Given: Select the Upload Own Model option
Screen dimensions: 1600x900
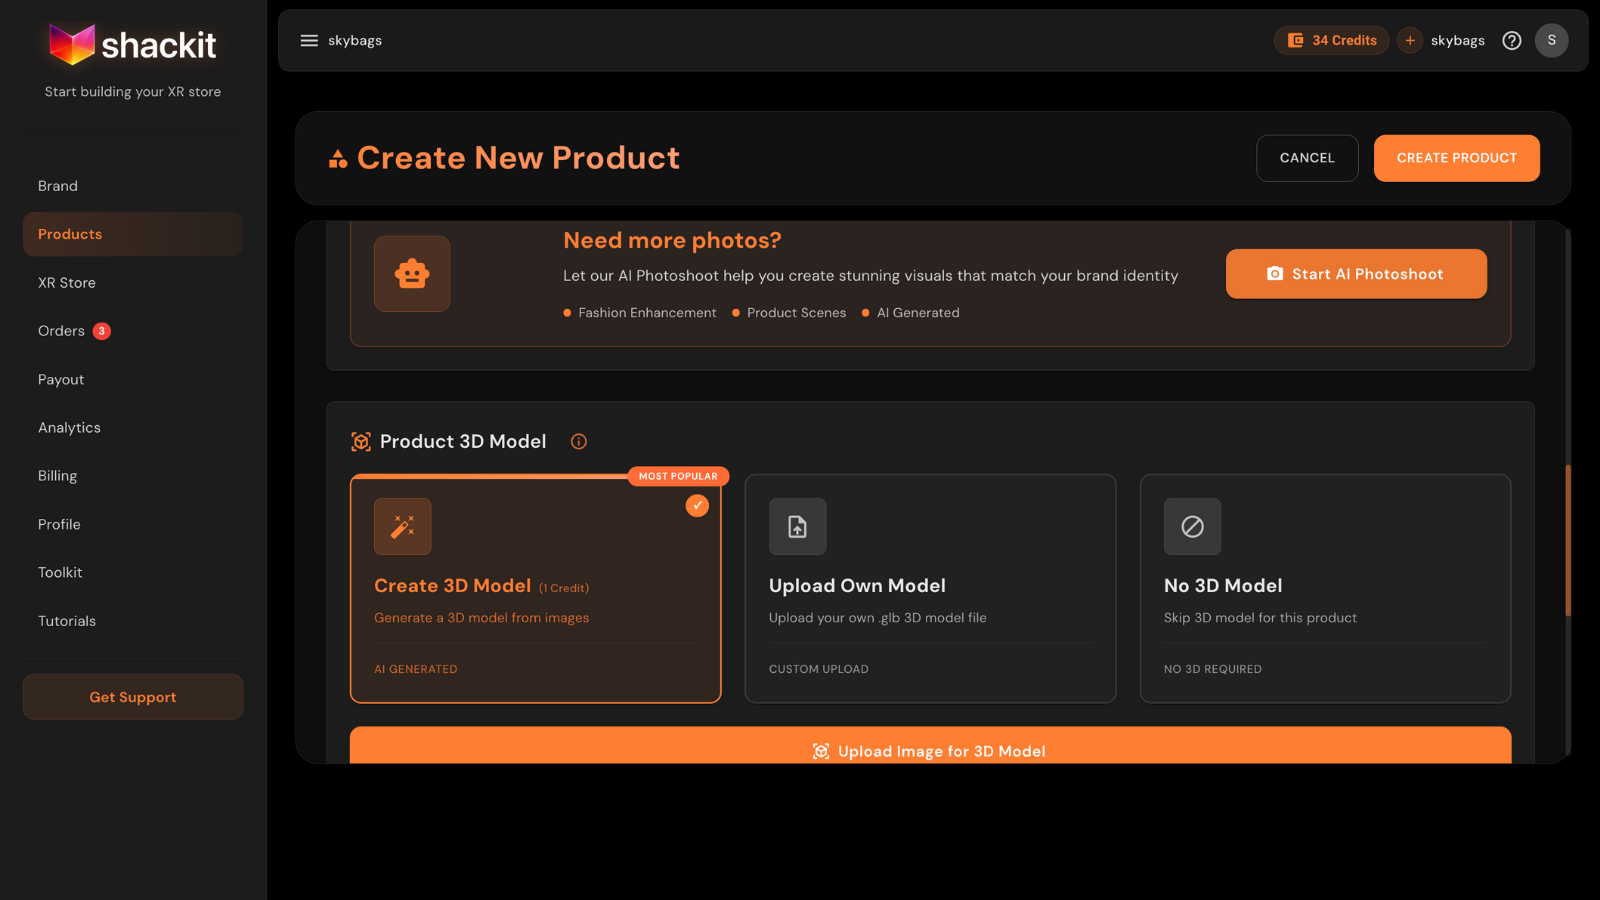Looking at the screenshot, I should [930, 588].
